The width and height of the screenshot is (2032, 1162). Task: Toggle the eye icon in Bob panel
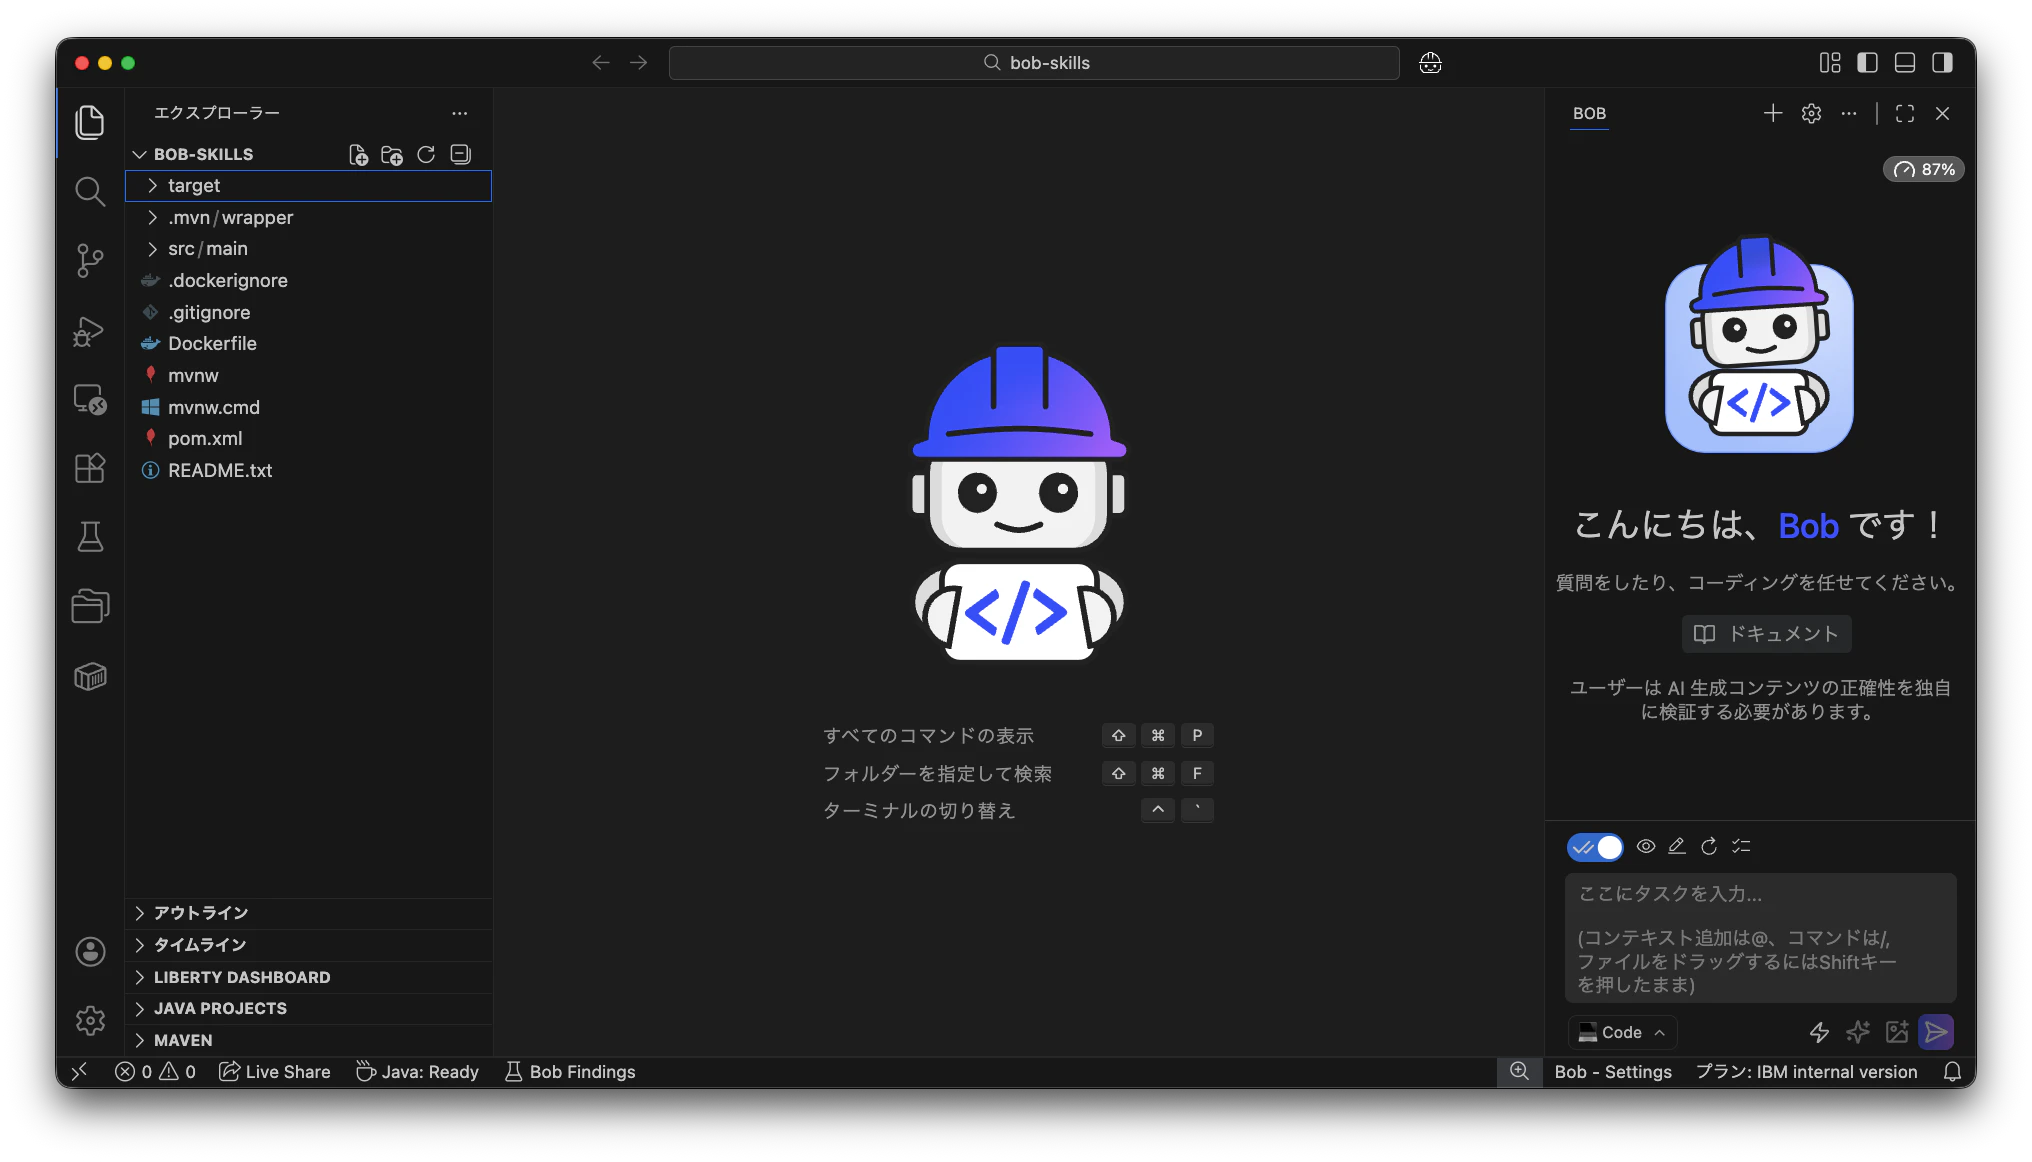click(x=1646, y=847)
